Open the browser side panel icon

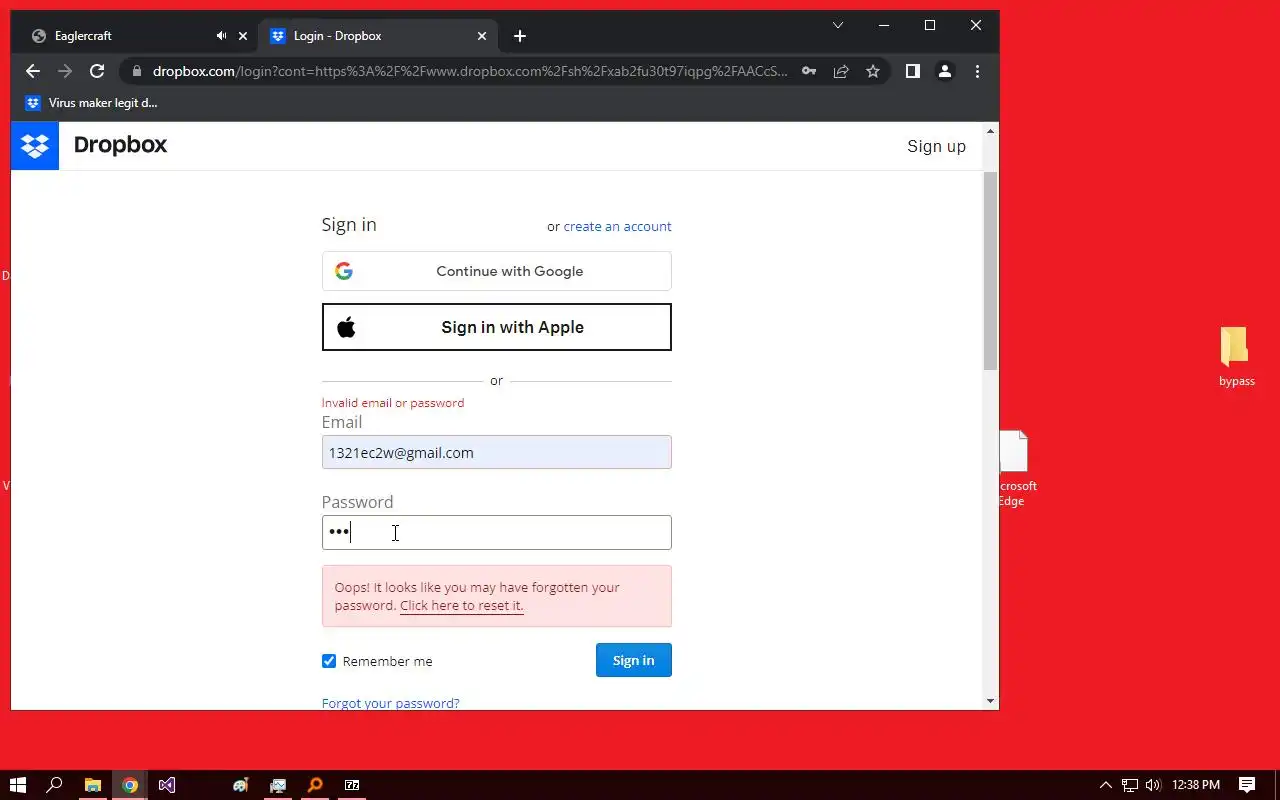(x=912, y=71)
